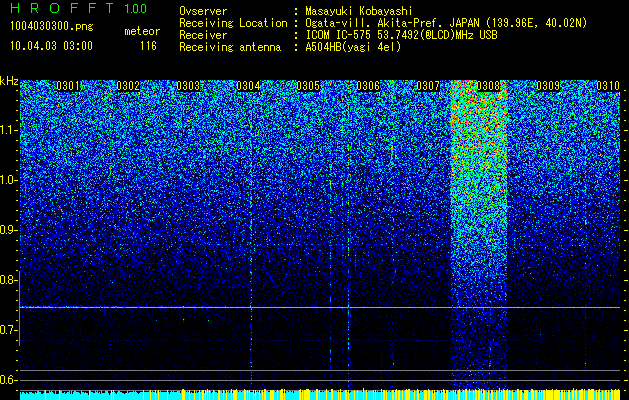
Task: Click the observer name Masayuki Kobayashi
Action: 358,12
